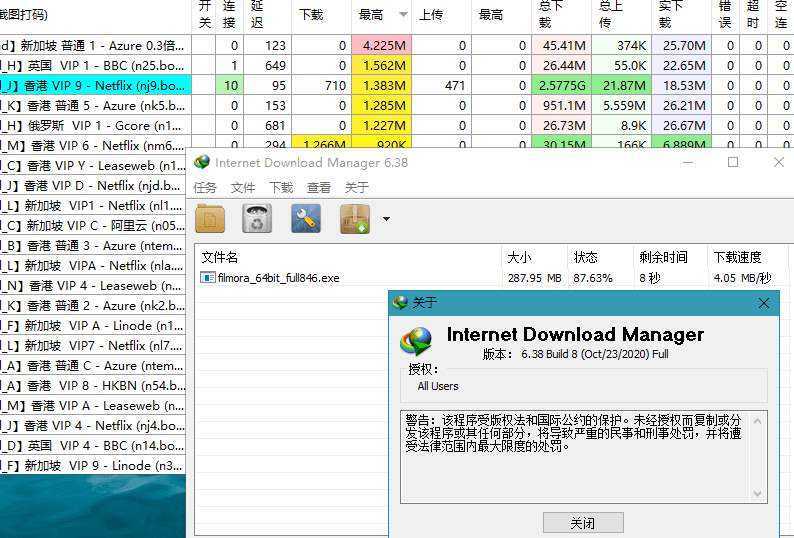Select the 新加坡 VIP C - 阿里云 server row
The height and width of the screenshot is (538, 794).
click(x=93, y=225)
